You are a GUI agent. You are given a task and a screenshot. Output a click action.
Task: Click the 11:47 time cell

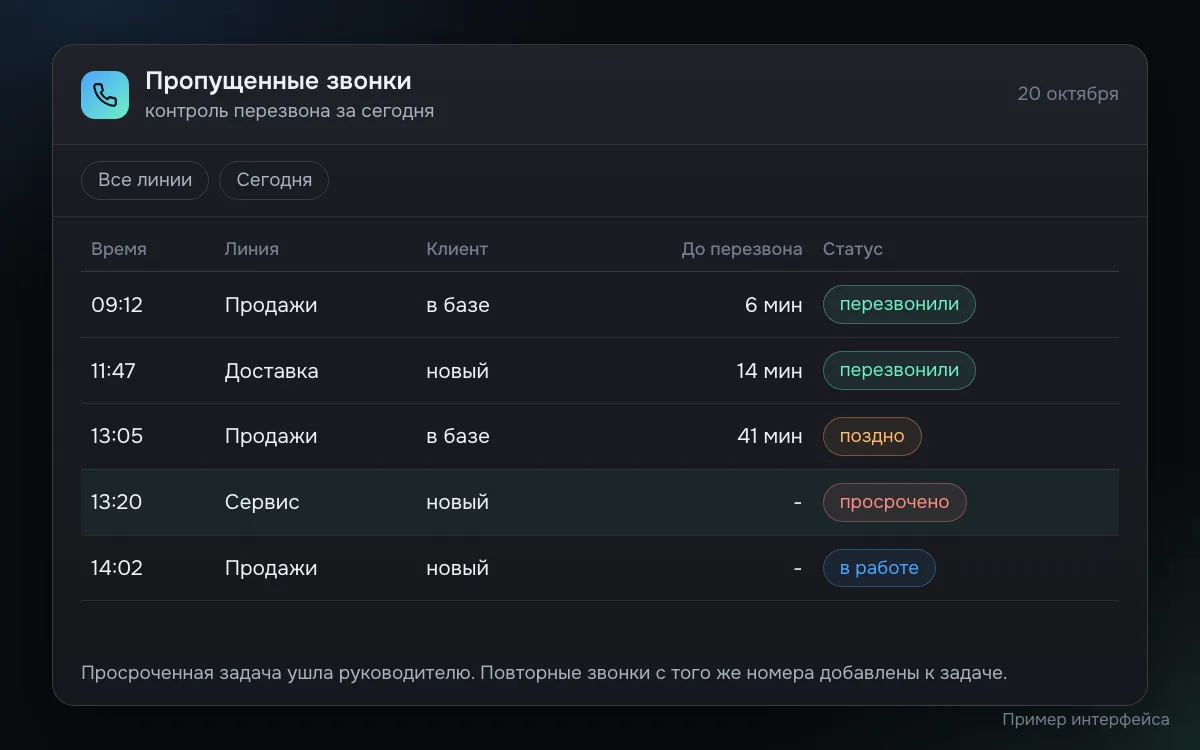114,371
